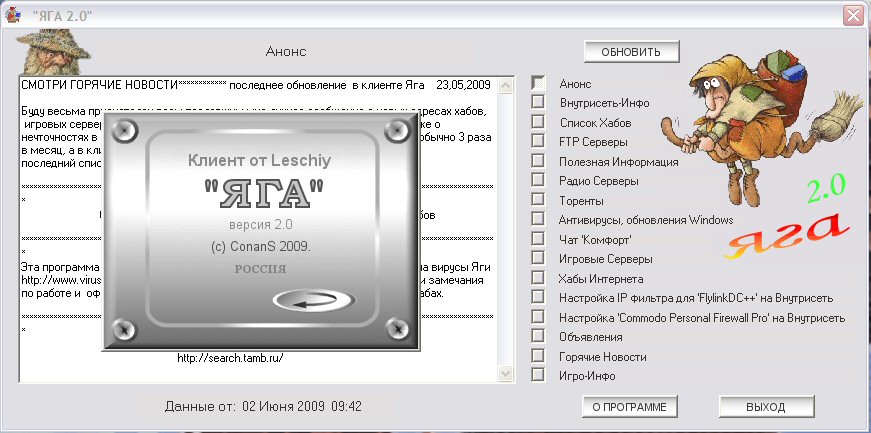Viewport: 871px width, 433px height.
Task: Click the 'Данные от: 02 Июня 2009' label
Action: click(x=263, y=406)
